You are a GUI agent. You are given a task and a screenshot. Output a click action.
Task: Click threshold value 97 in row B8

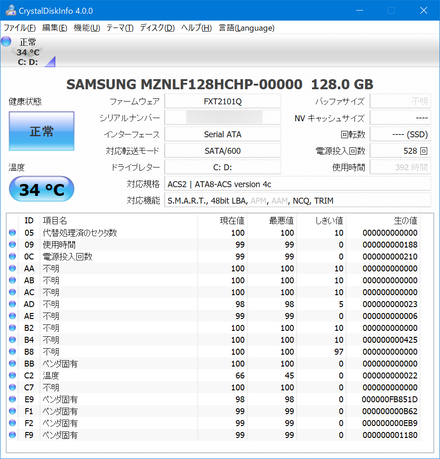point(339,352)
